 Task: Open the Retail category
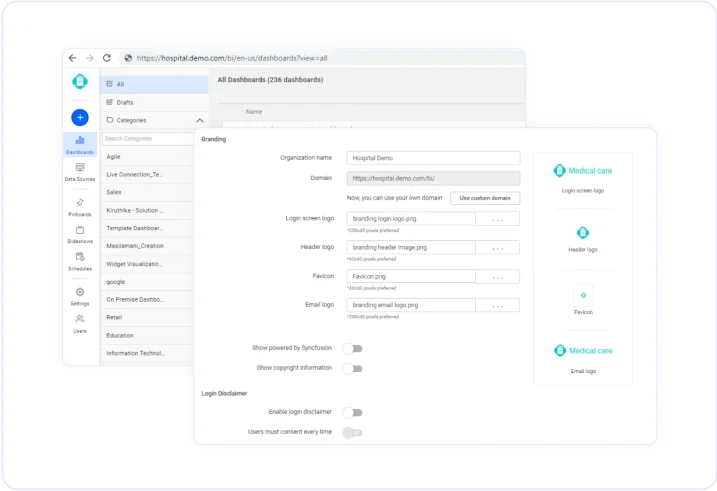point(146,318)
